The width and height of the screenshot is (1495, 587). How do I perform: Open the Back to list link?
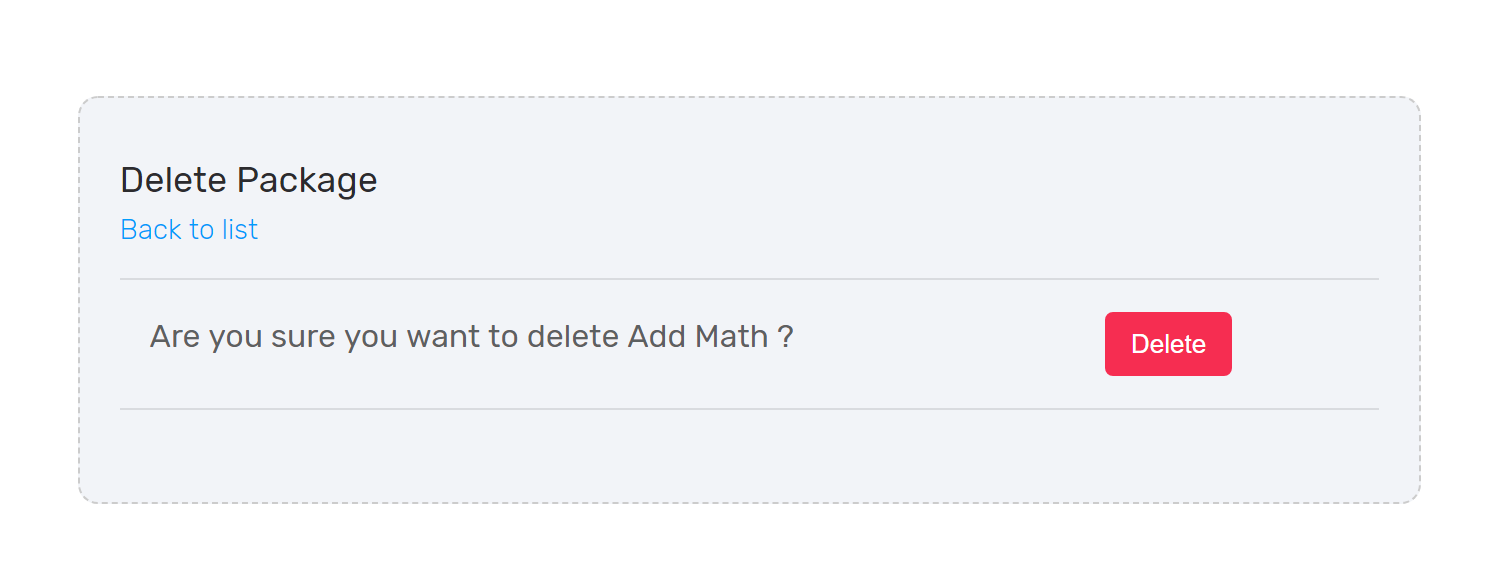(189, 230)
